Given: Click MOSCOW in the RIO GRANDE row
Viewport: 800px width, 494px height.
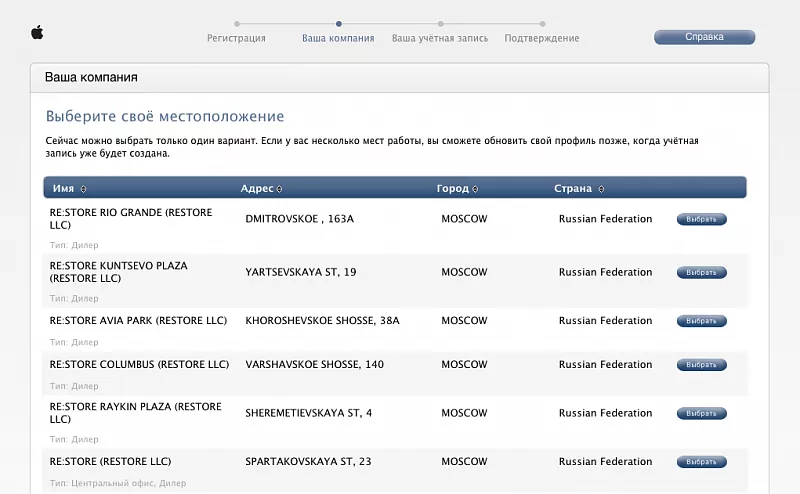Looking at the screenshot, I should (x=464, y=219).
